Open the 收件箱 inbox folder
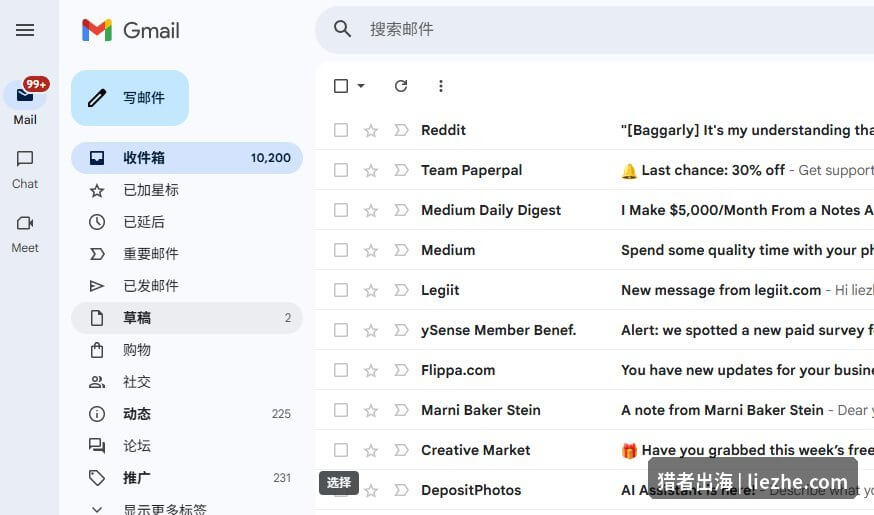Viewport: 874px width, 515px height. pos(187,158)
